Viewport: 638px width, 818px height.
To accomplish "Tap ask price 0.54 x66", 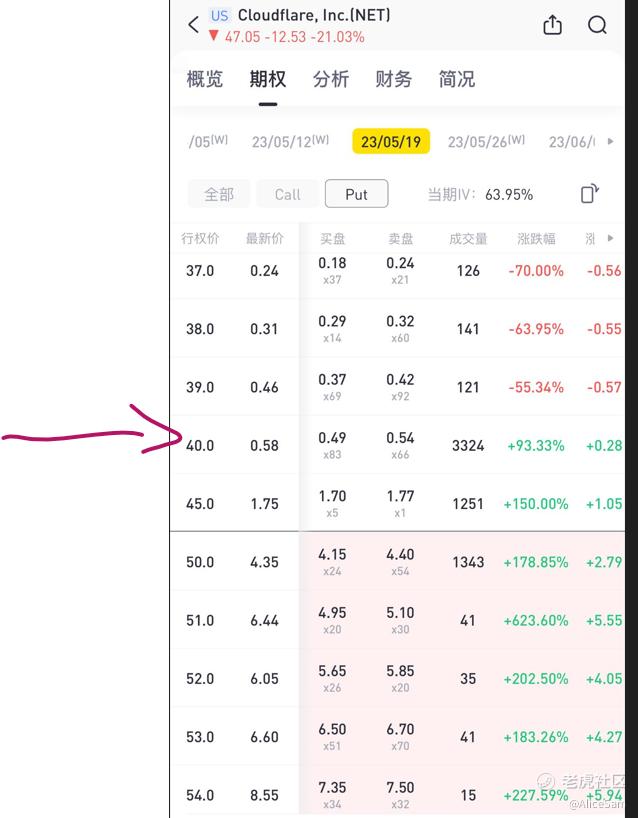I will tap(401, 445).
